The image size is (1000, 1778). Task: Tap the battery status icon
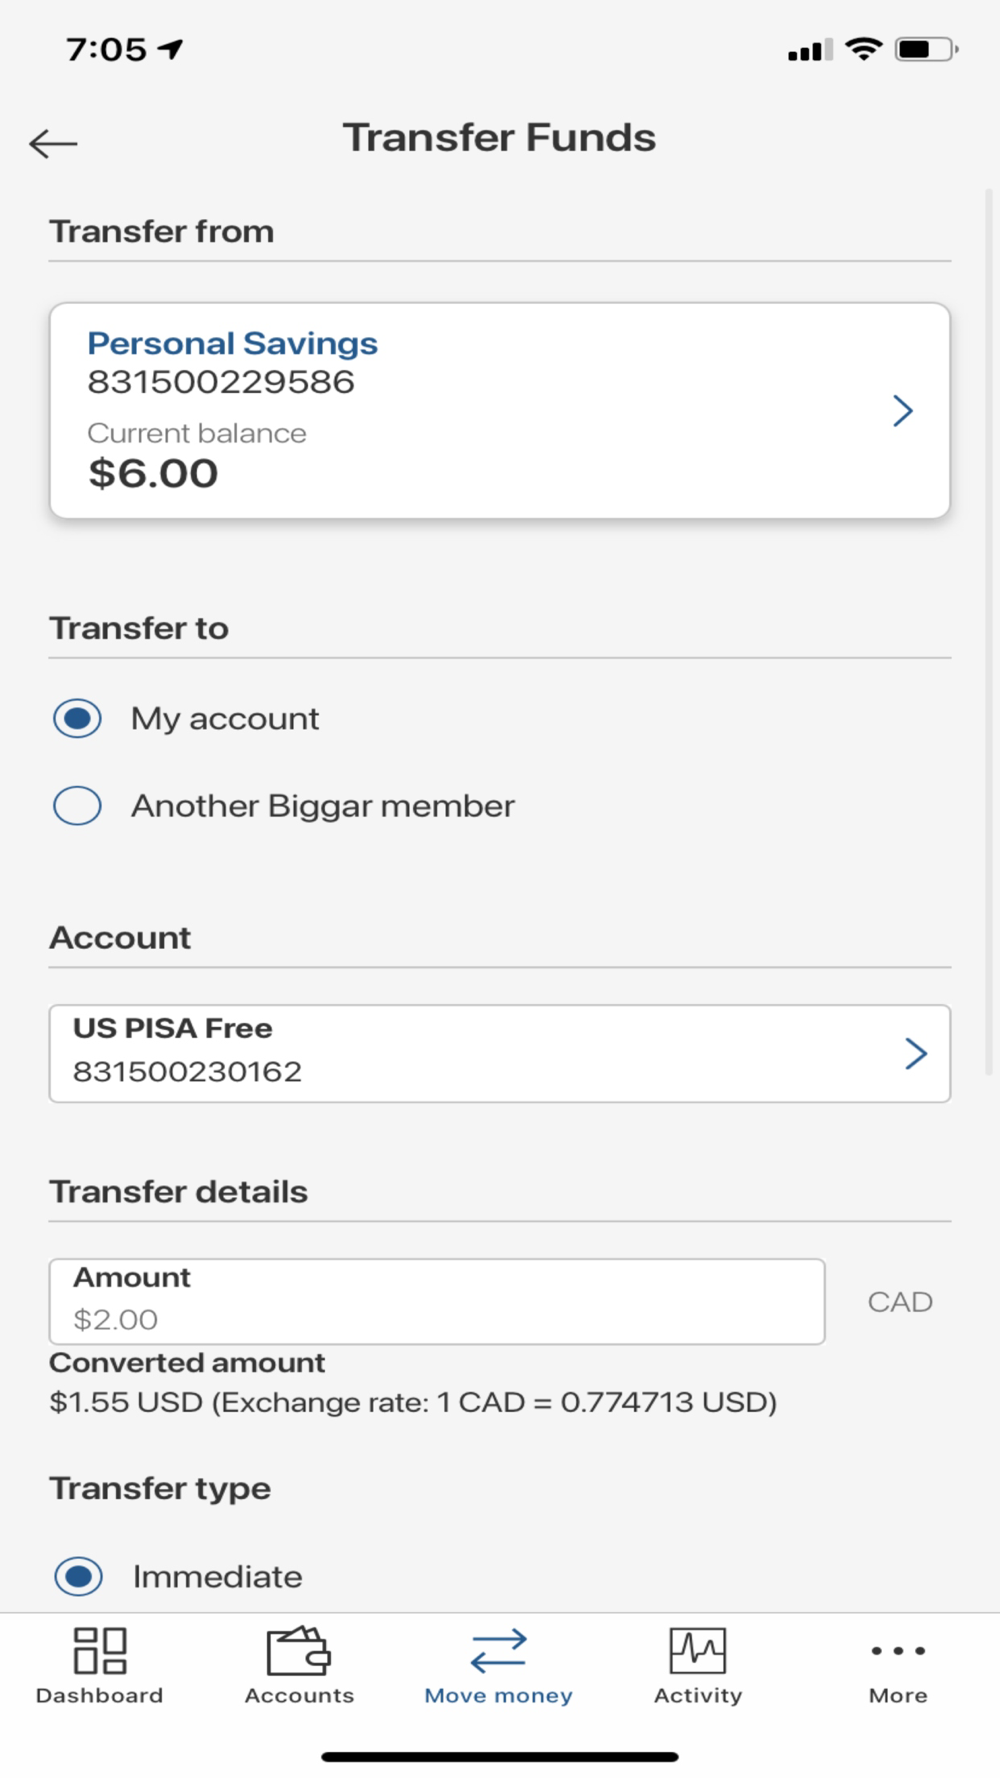(925, 49)
